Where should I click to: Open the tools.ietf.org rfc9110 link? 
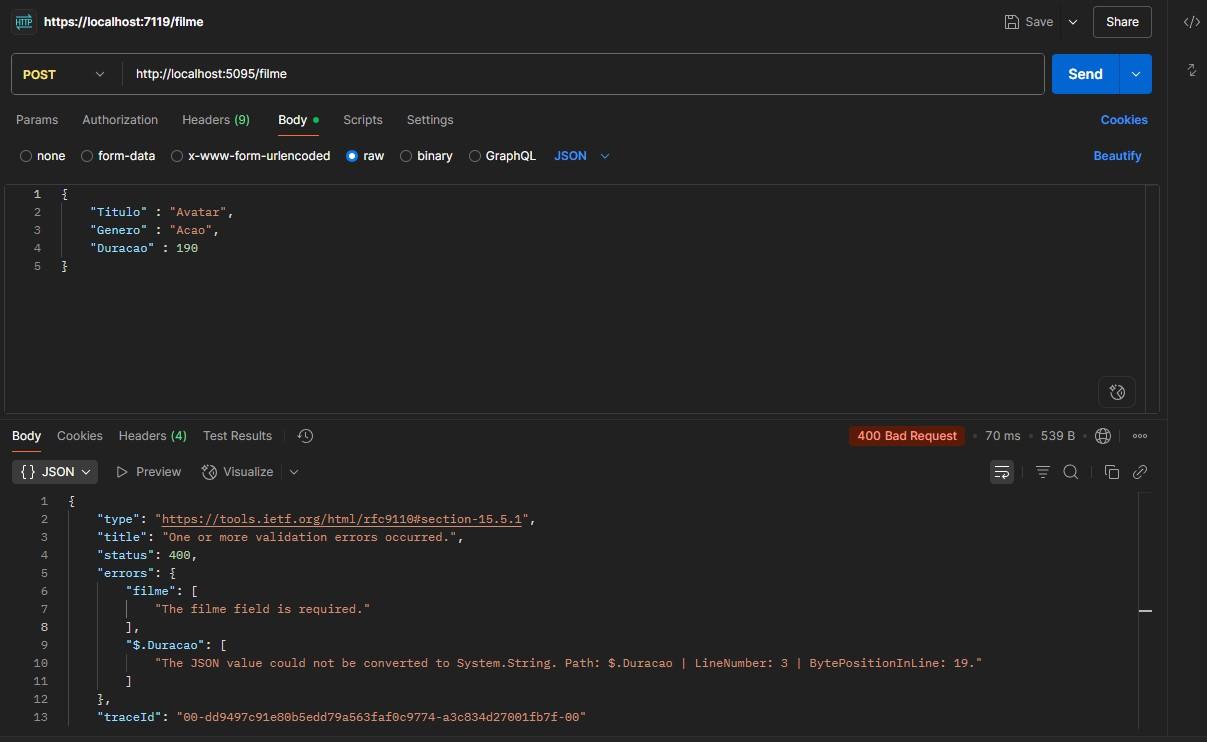click(343, 519)
